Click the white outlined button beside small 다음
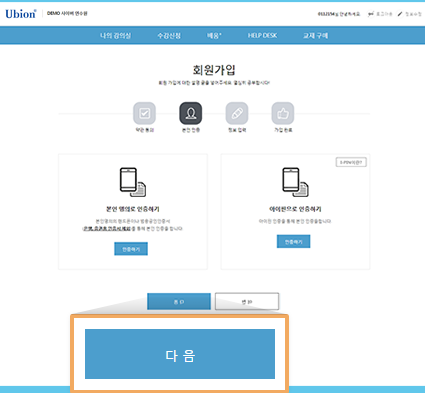Screen dimensions: 425x393 tap(247, 302)
